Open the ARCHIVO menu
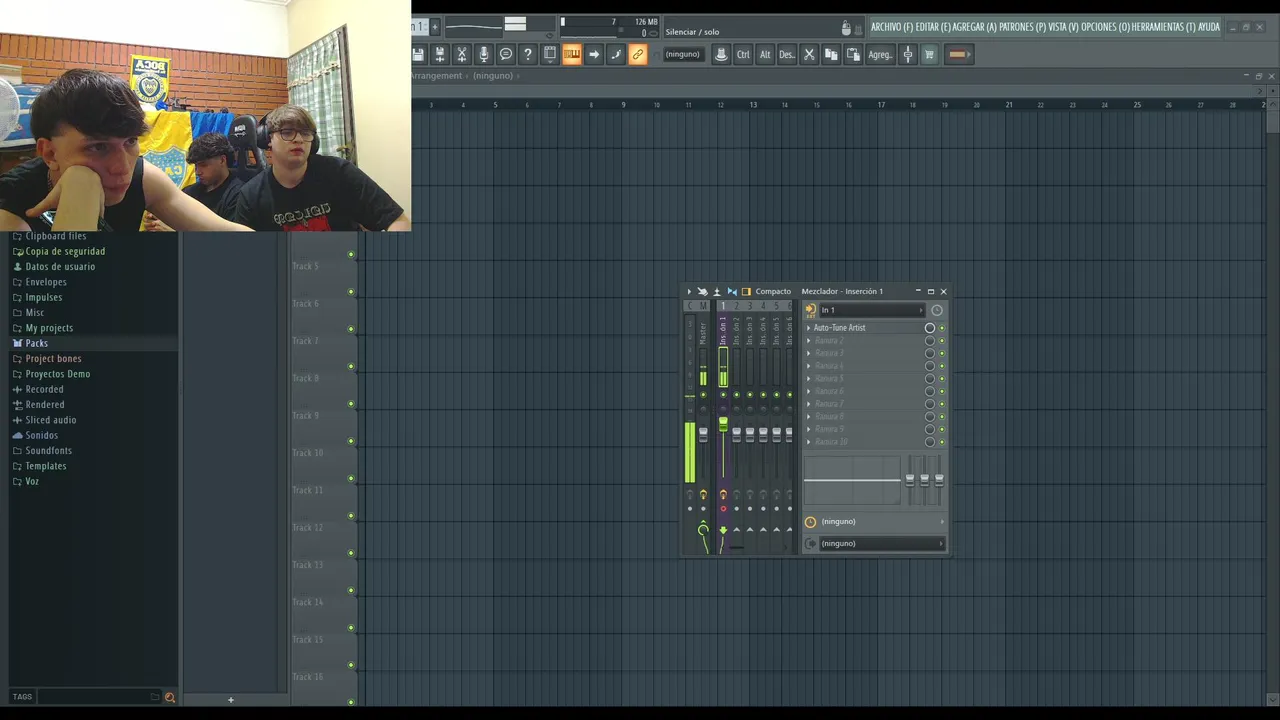Screen dimensions: 1280x720 click(892, 27)
